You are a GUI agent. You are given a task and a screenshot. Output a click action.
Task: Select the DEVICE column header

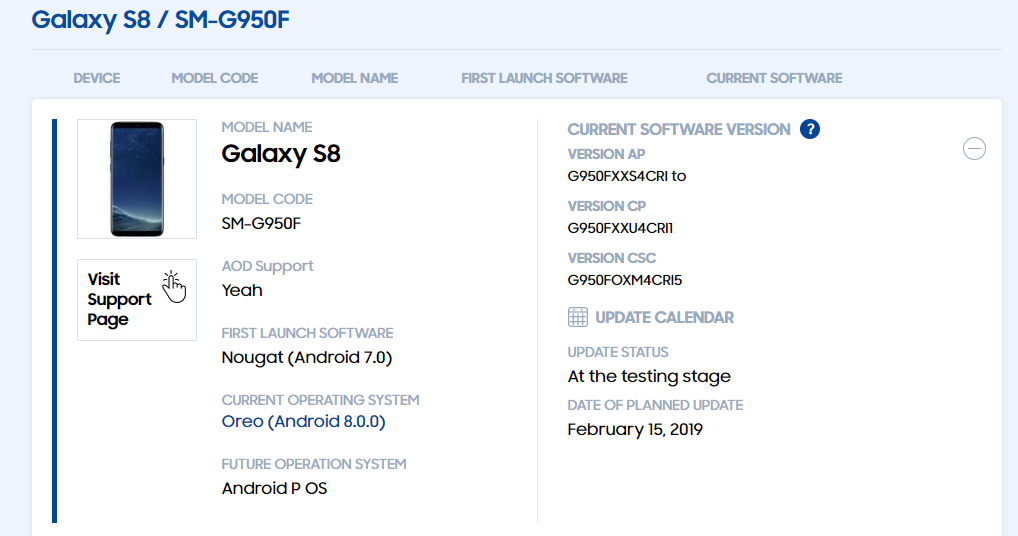97,79
